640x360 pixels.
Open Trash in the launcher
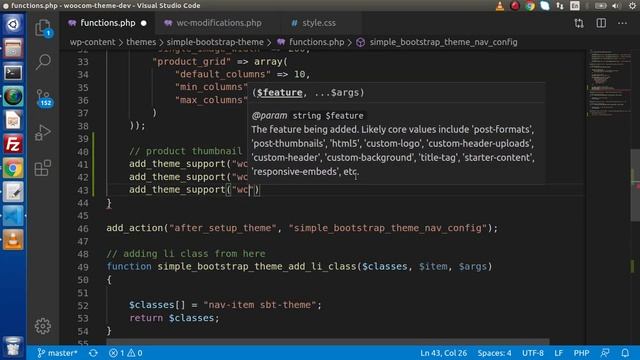(13, 346)
